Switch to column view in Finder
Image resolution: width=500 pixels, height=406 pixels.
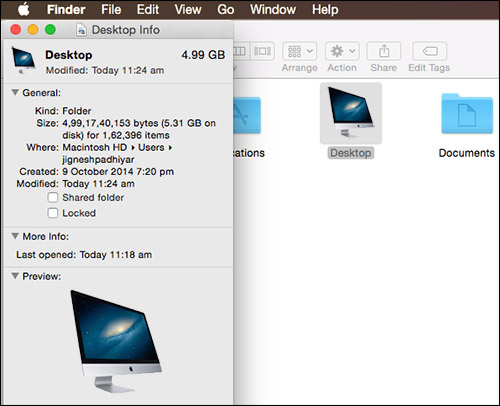pyautogui.click(x=240, y=51)
